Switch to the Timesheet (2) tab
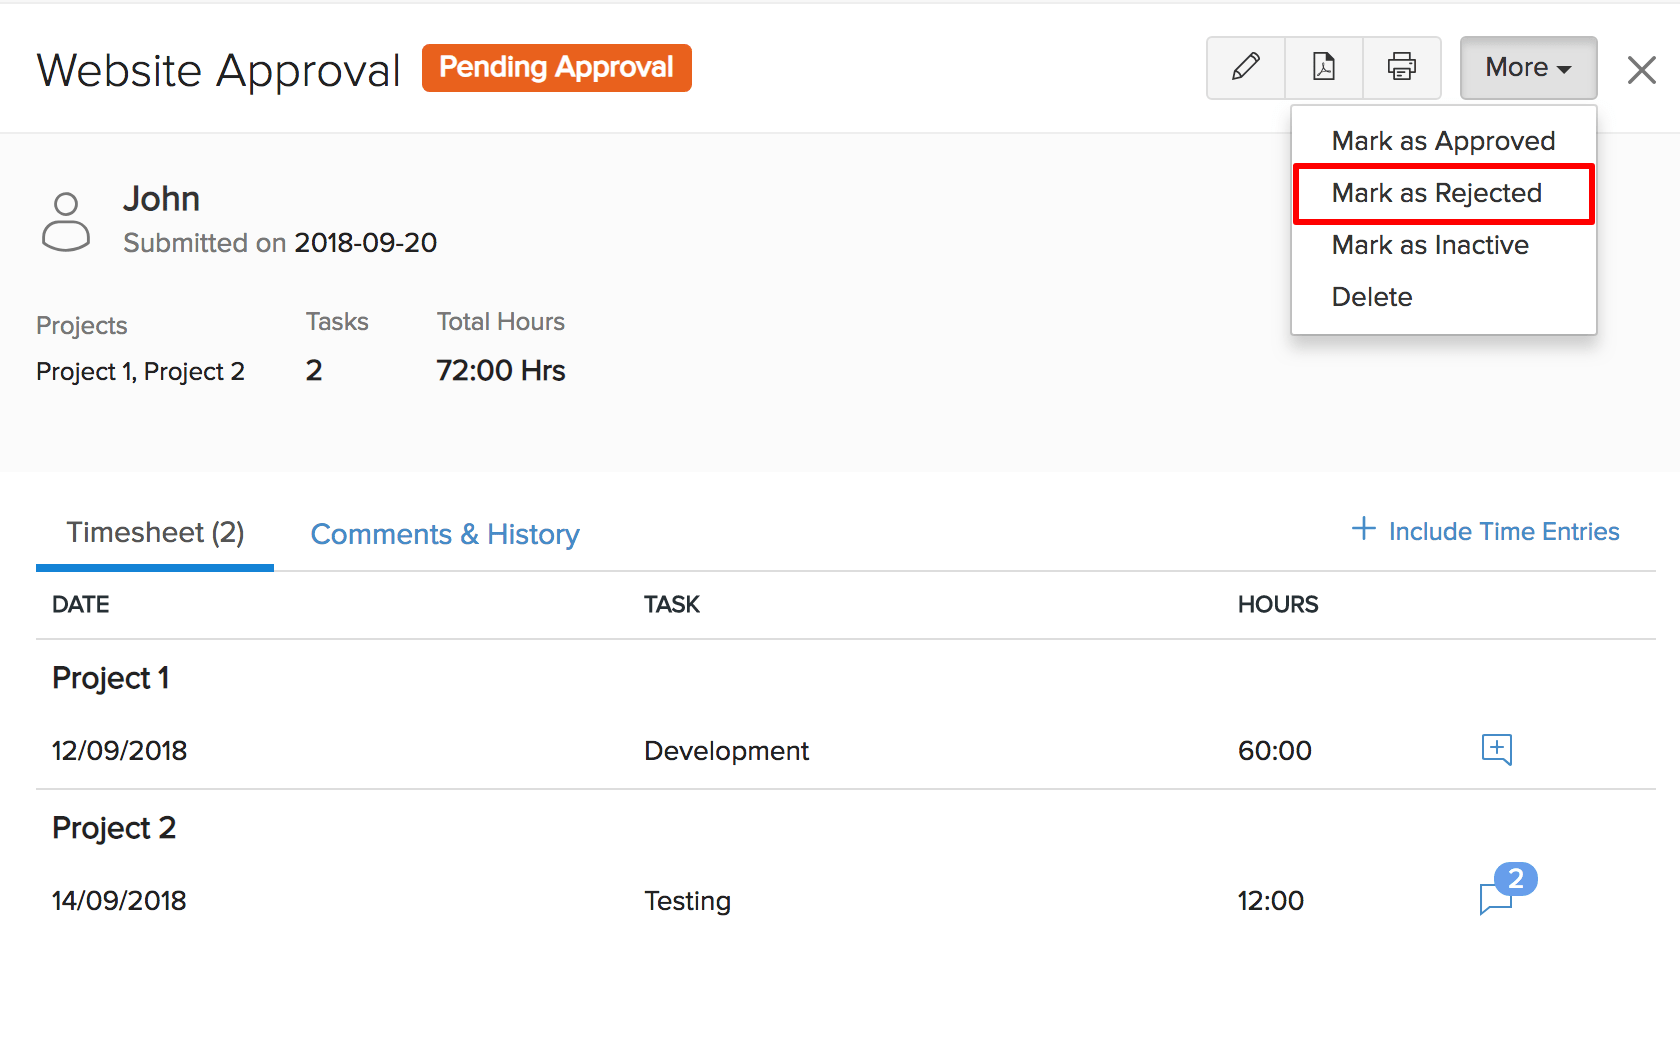 155,533
